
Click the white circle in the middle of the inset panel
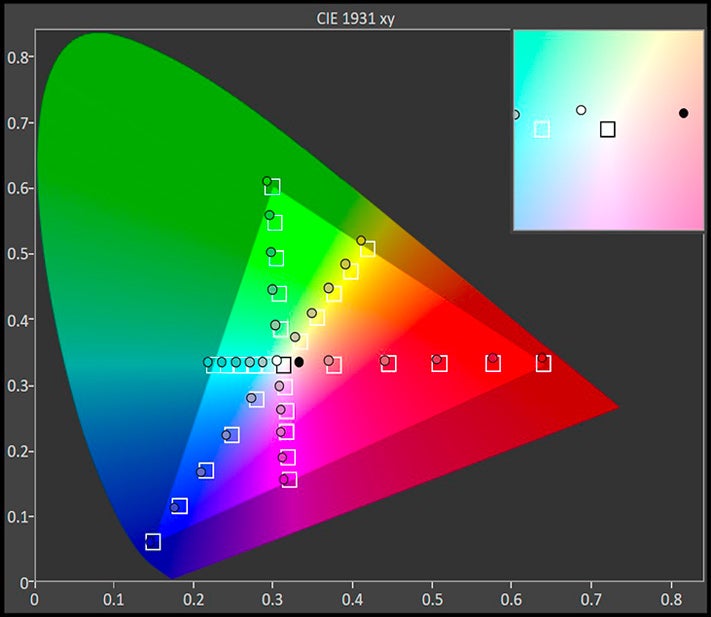tap(581, 110)
